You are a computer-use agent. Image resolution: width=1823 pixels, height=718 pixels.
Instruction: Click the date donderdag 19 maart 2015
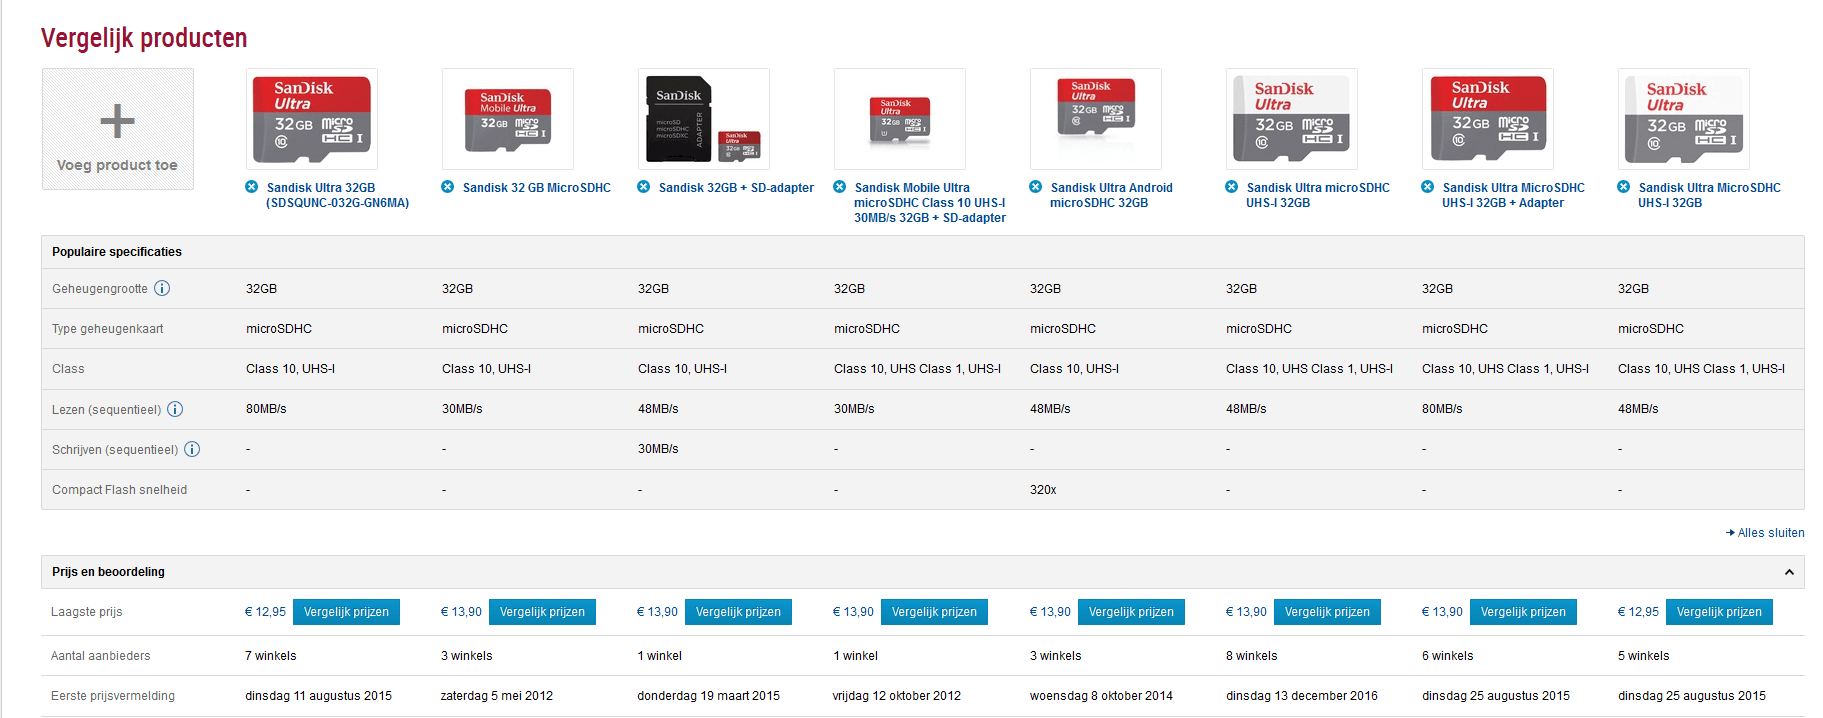[709, 696]
